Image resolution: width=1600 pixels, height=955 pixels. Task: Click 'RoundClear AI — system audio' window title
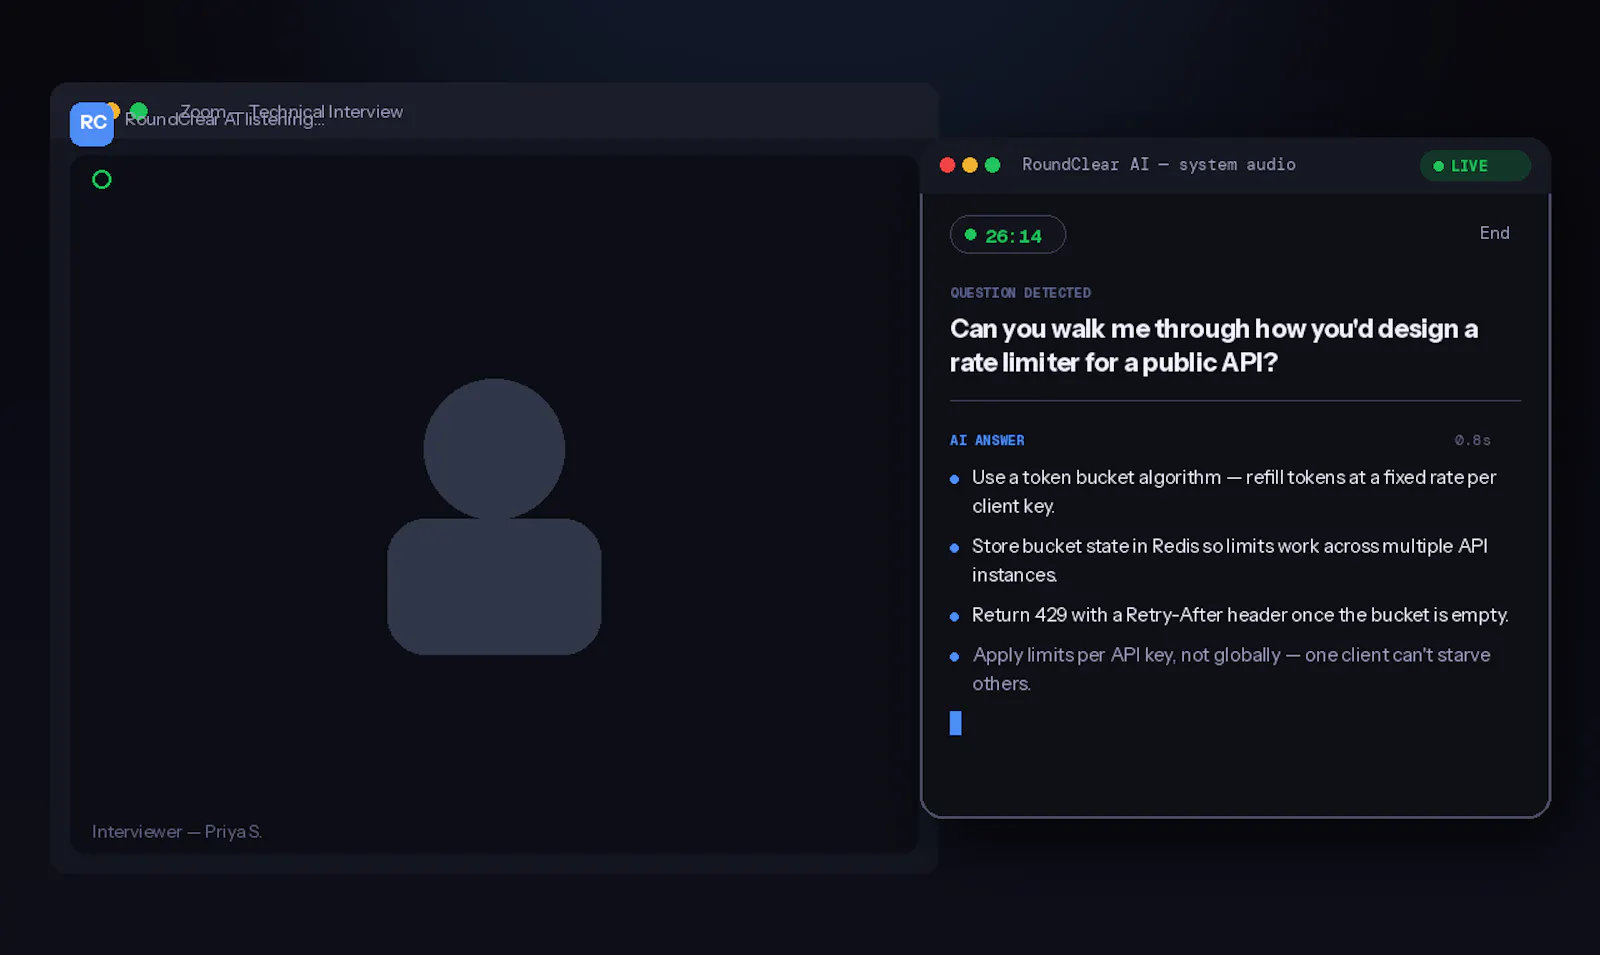pyautogui.click(x=1159, y=165)
